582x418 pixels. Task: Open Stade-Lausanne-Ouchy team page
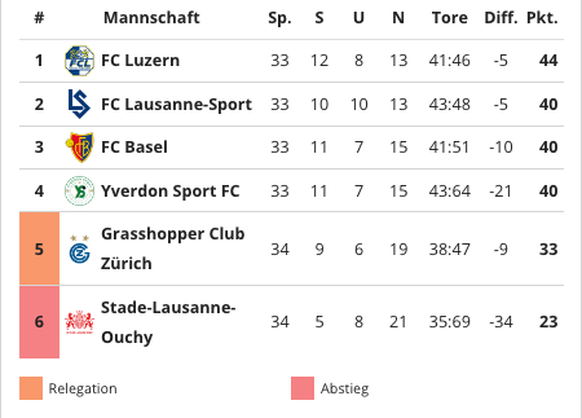(x=168, y=322)
